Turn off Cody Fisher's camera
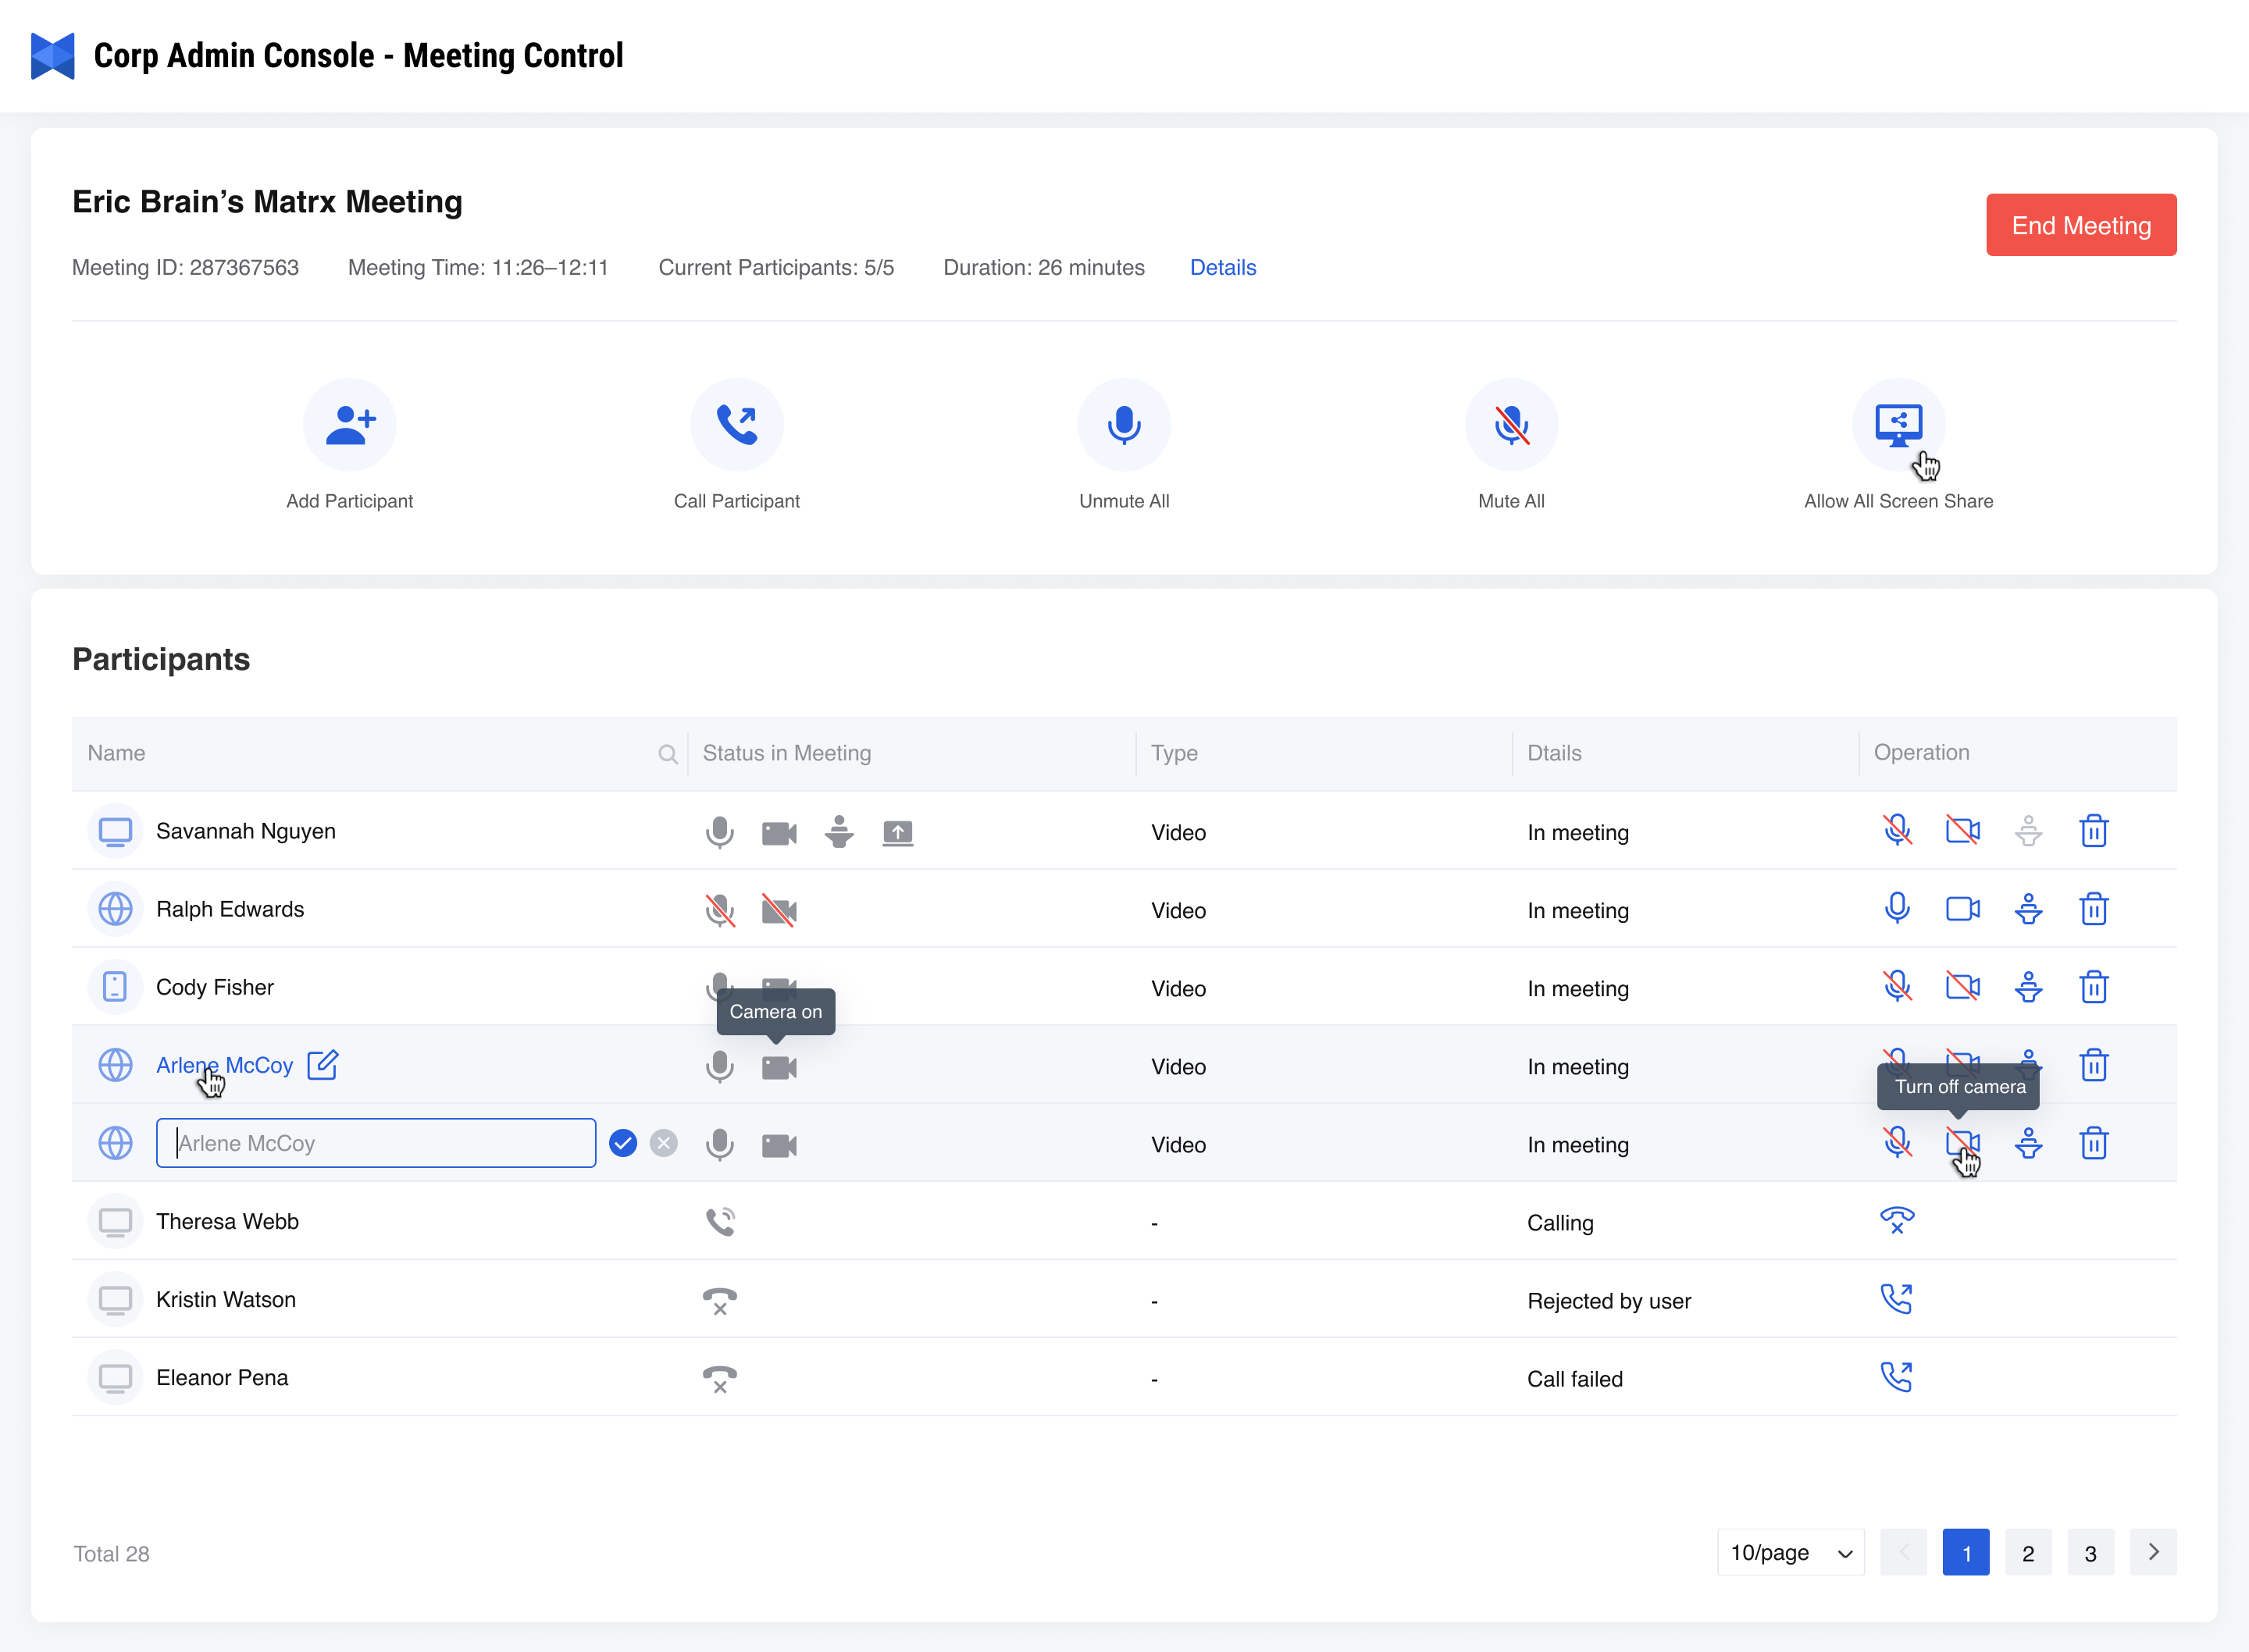The width and height of the screenshot is (2249, 1652). [1962, 987]
